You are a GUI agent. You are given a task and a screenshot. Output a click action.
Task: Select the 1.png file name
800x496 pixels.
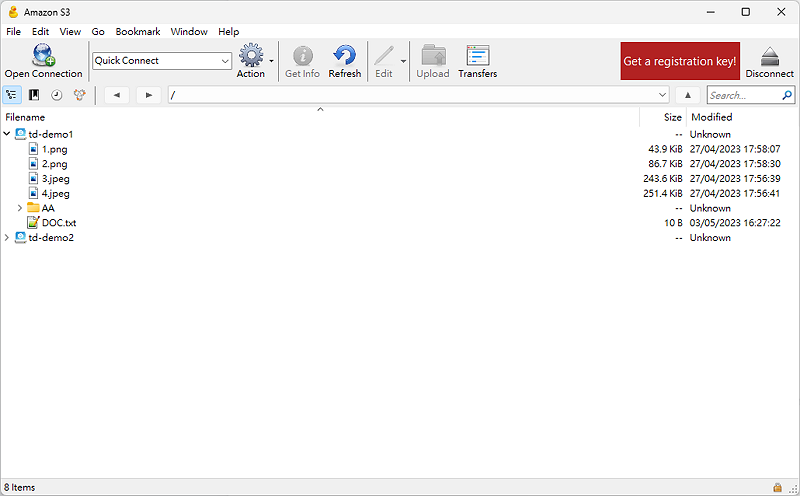click(x=55, y=149)
